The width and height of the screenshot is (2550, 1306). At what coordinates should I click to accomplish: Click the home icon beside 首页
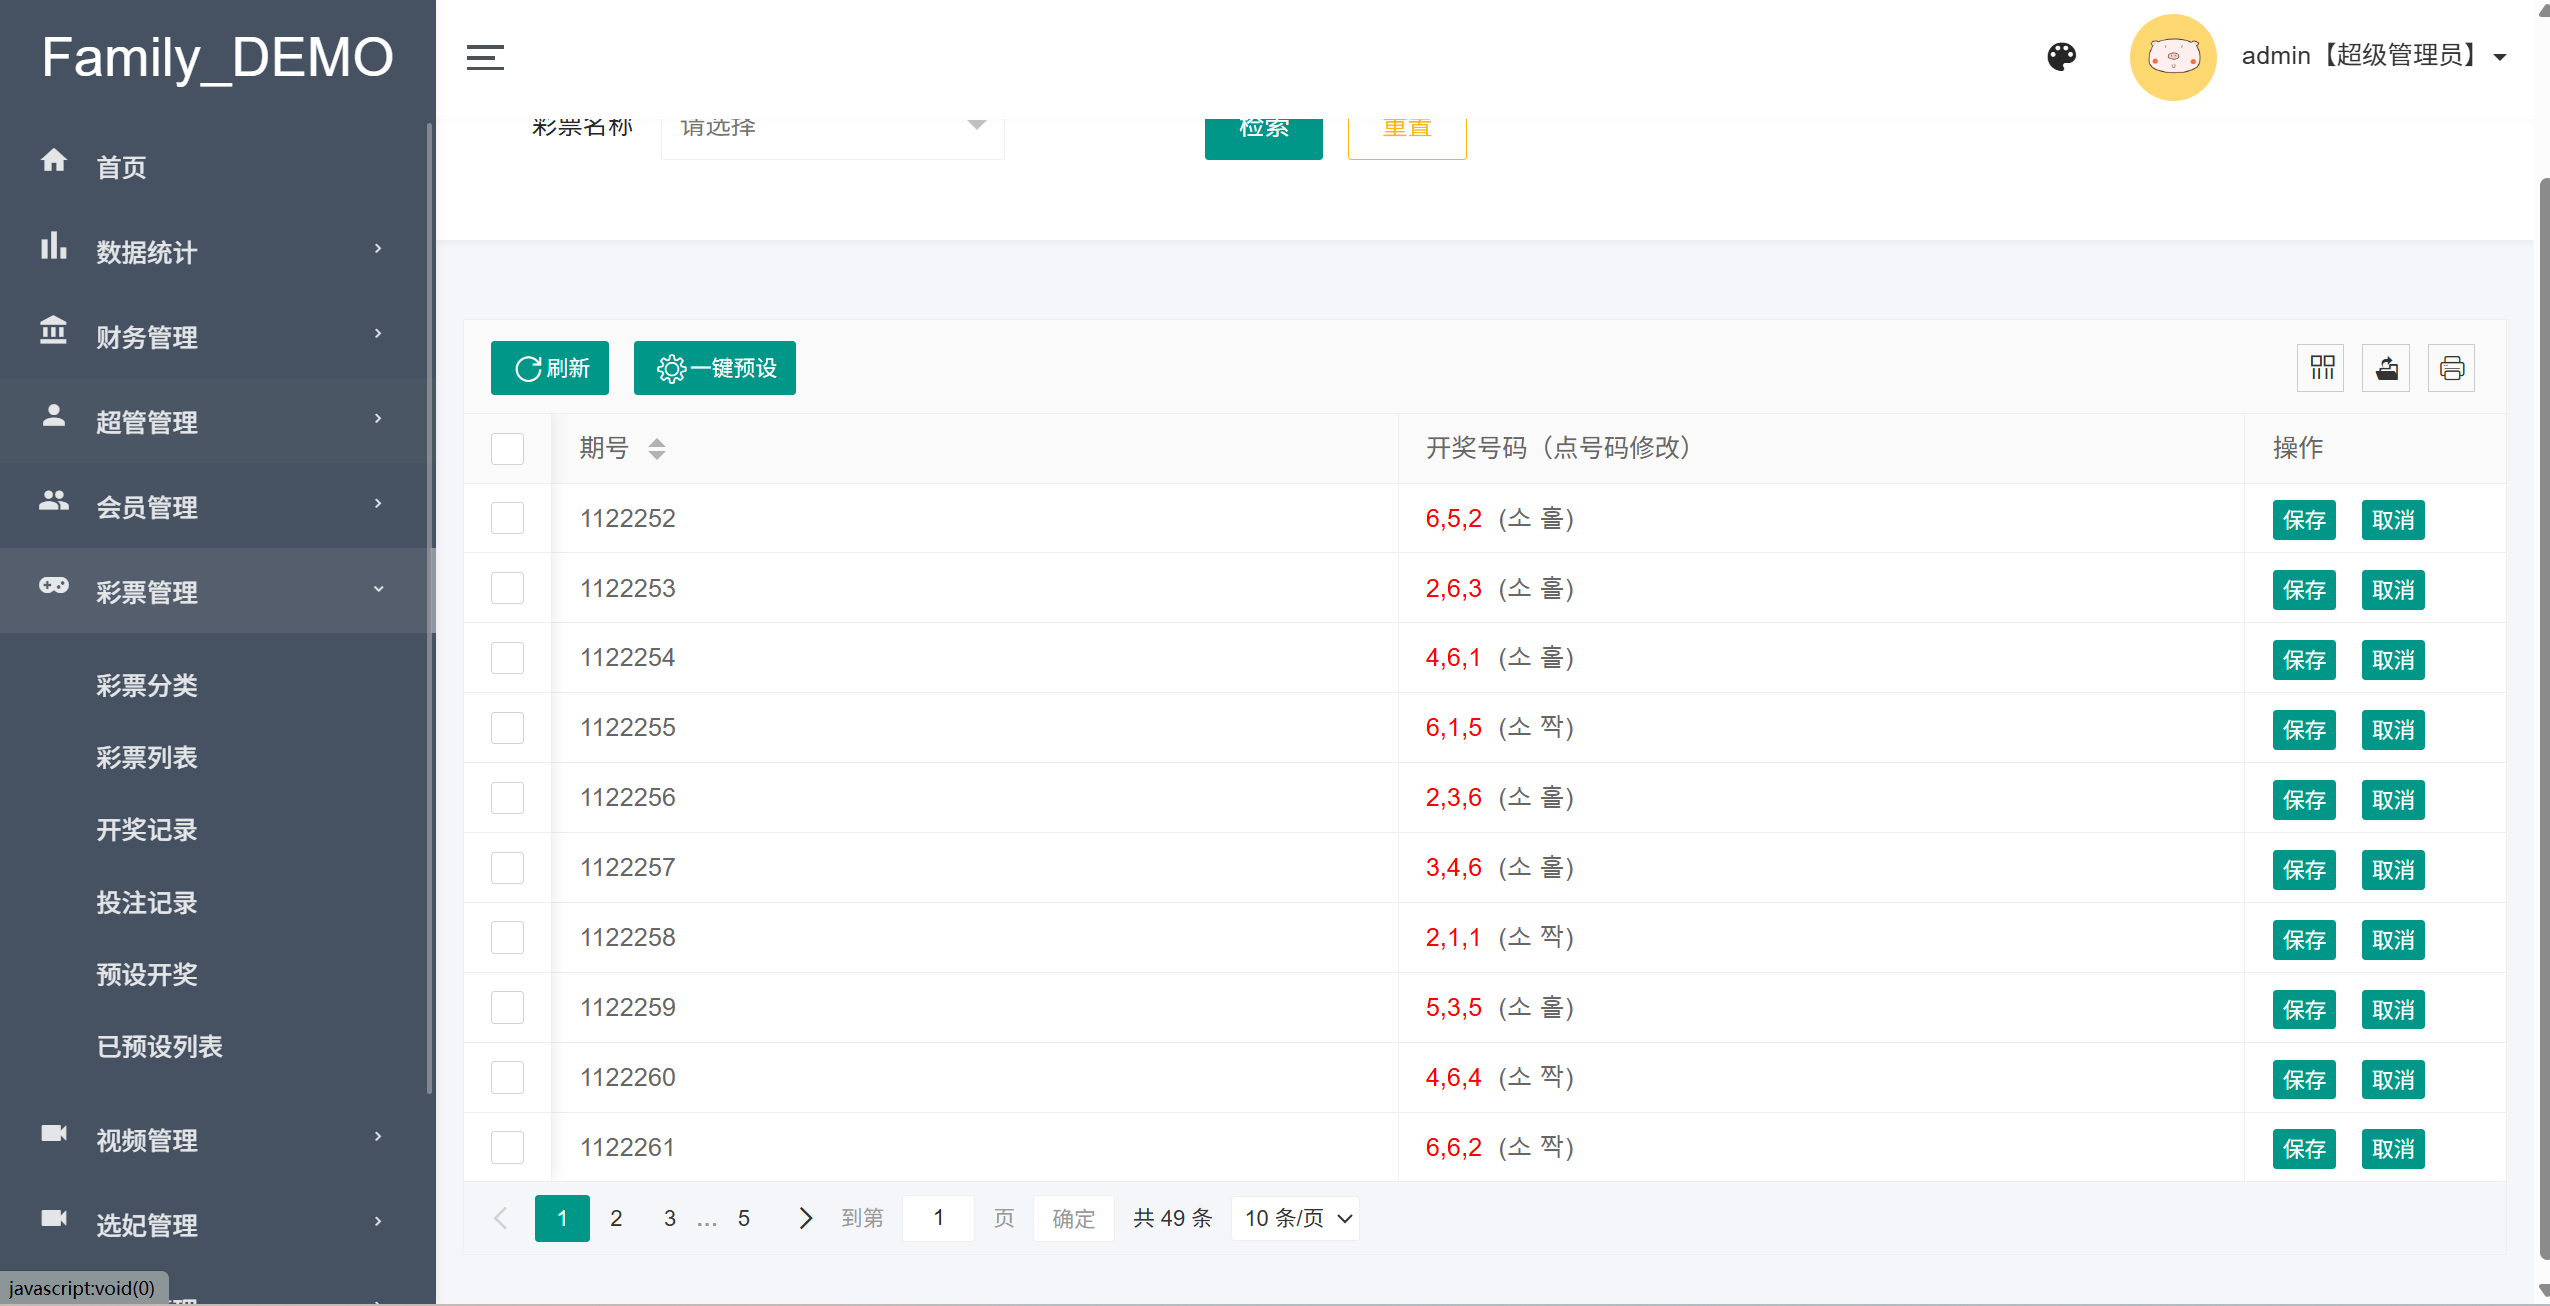54,160
